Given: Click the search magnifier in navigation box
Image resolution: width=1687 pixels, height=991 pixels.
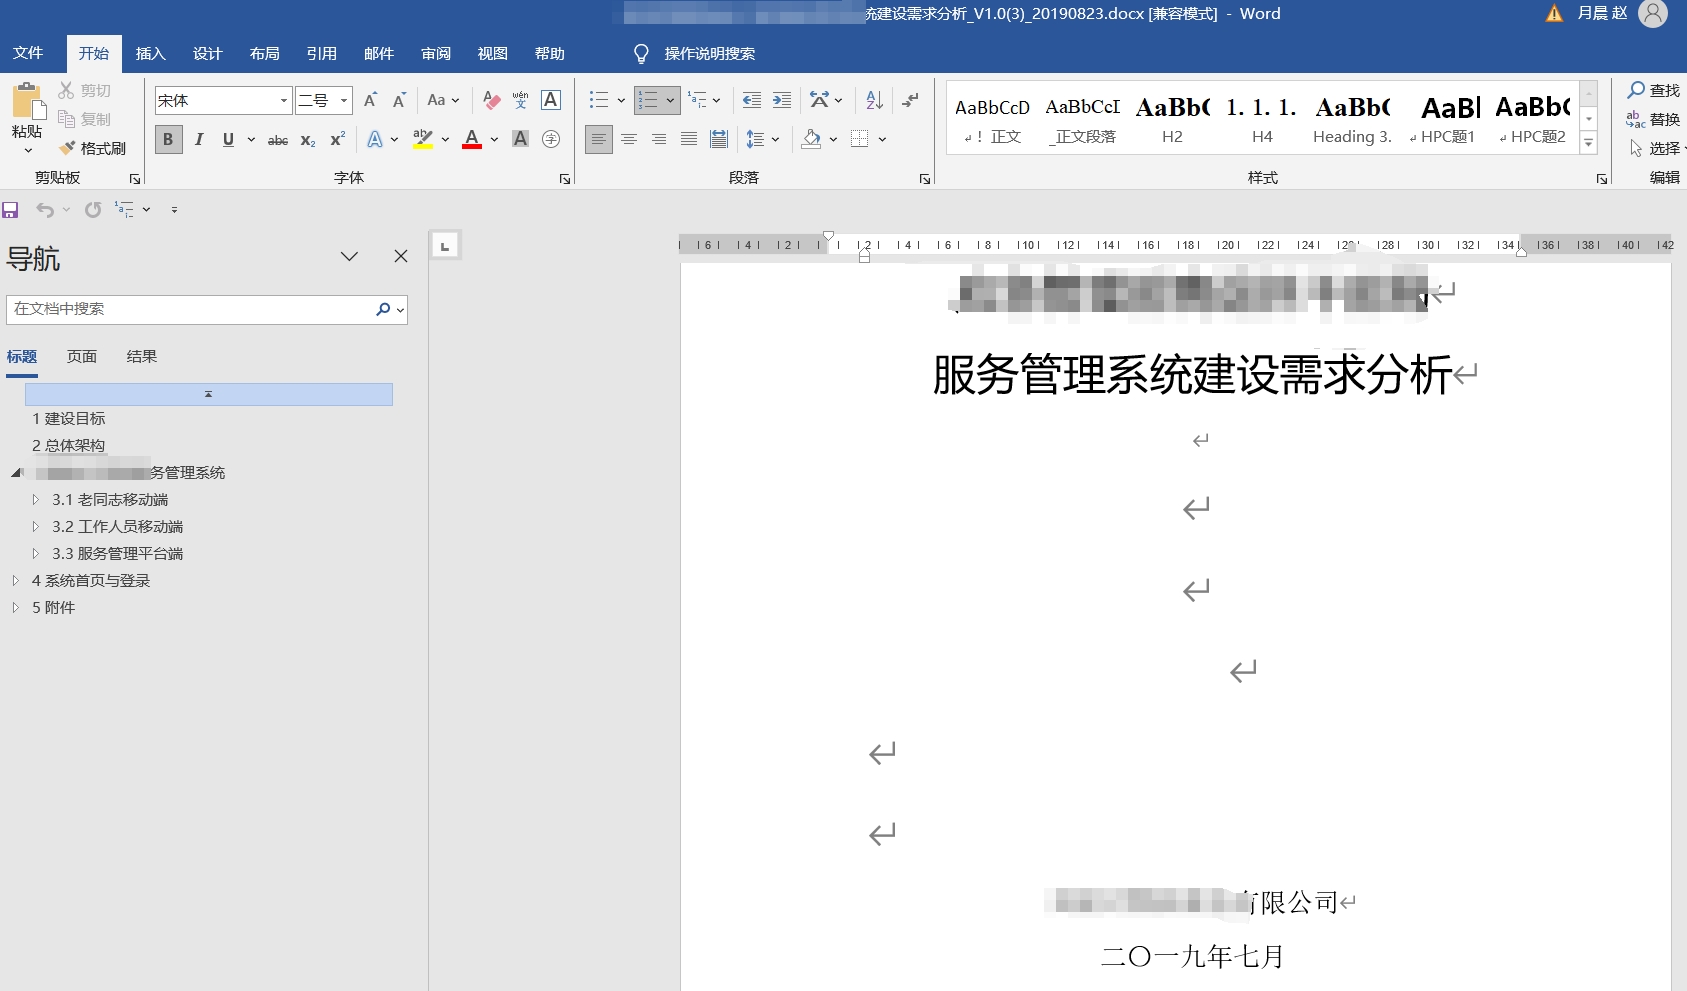Looking at the screenshot, I should click(x=383, y=309).
